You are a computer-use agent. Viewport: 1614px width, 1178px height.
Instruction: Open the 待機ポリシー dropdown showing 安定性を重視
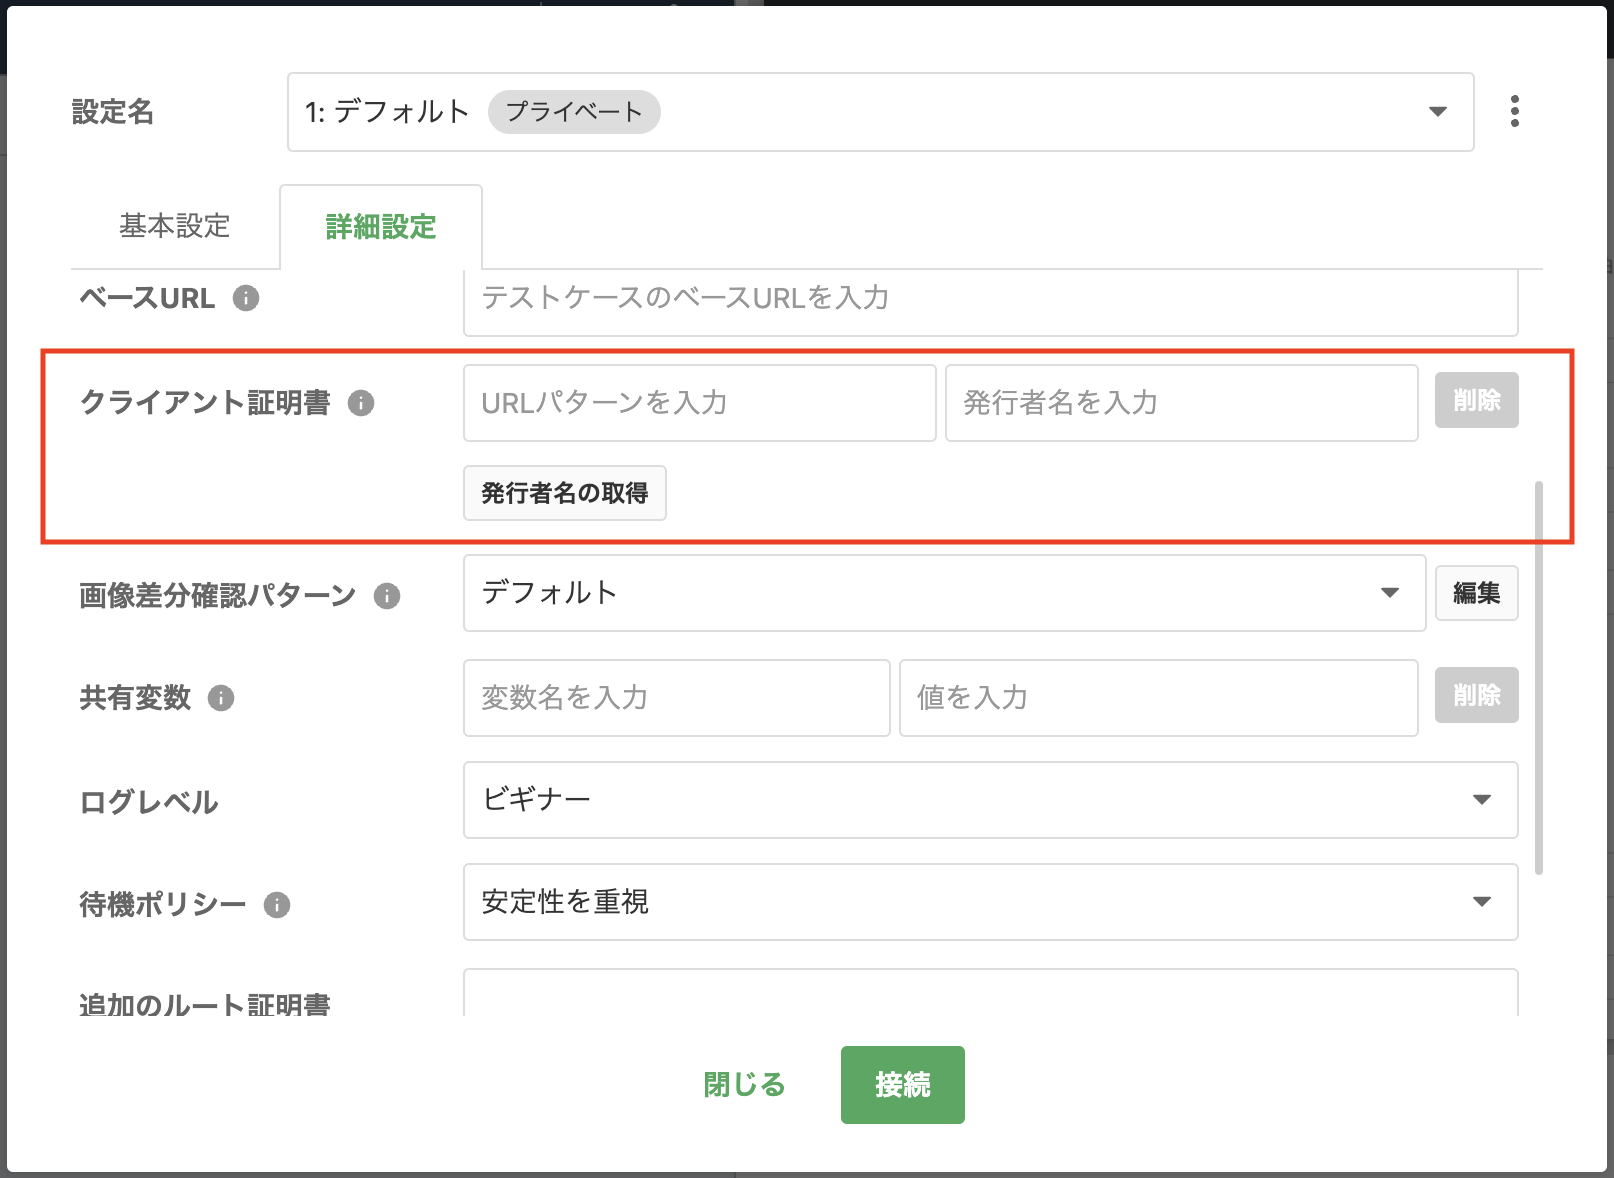point(990,902)
